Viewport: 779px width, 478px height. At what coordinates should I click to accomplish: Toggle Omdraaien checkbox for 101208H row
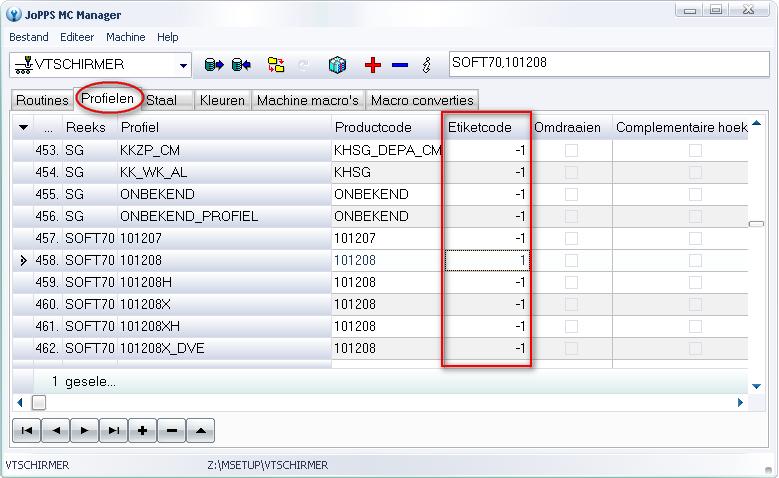pos(571,282)
